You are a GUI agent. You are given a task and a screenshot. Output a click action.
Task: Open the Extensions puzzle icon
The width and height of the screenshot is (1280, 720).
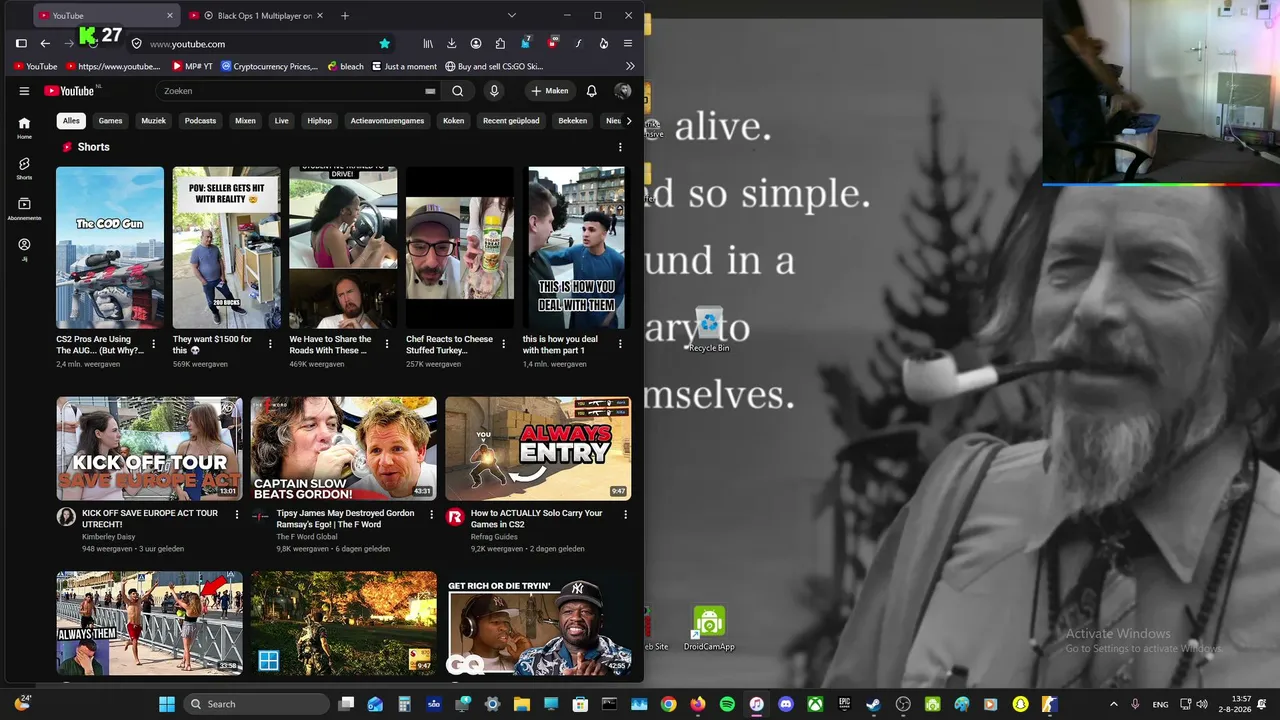[500, 44]
